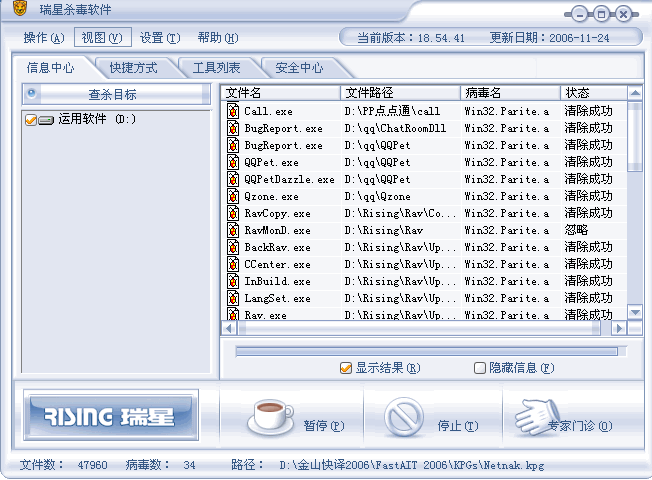The height and width of the screenshot is (480, 652).
Task: Select the 运用软件 (D:) scan target label
Action: (x=97, y=119)
